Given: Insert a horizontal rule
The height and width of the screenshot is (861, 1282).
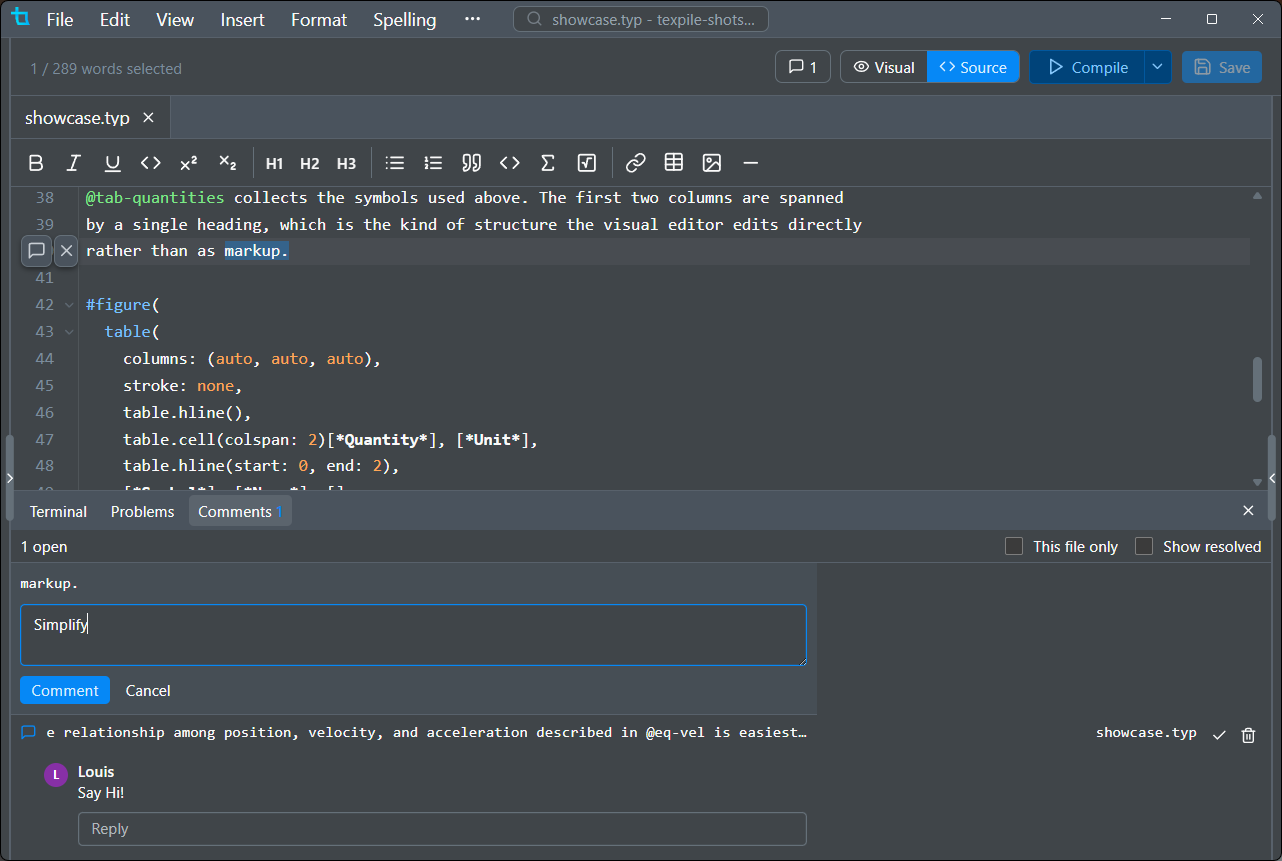Looking at the screenshot, I should (x=751, y=163).
